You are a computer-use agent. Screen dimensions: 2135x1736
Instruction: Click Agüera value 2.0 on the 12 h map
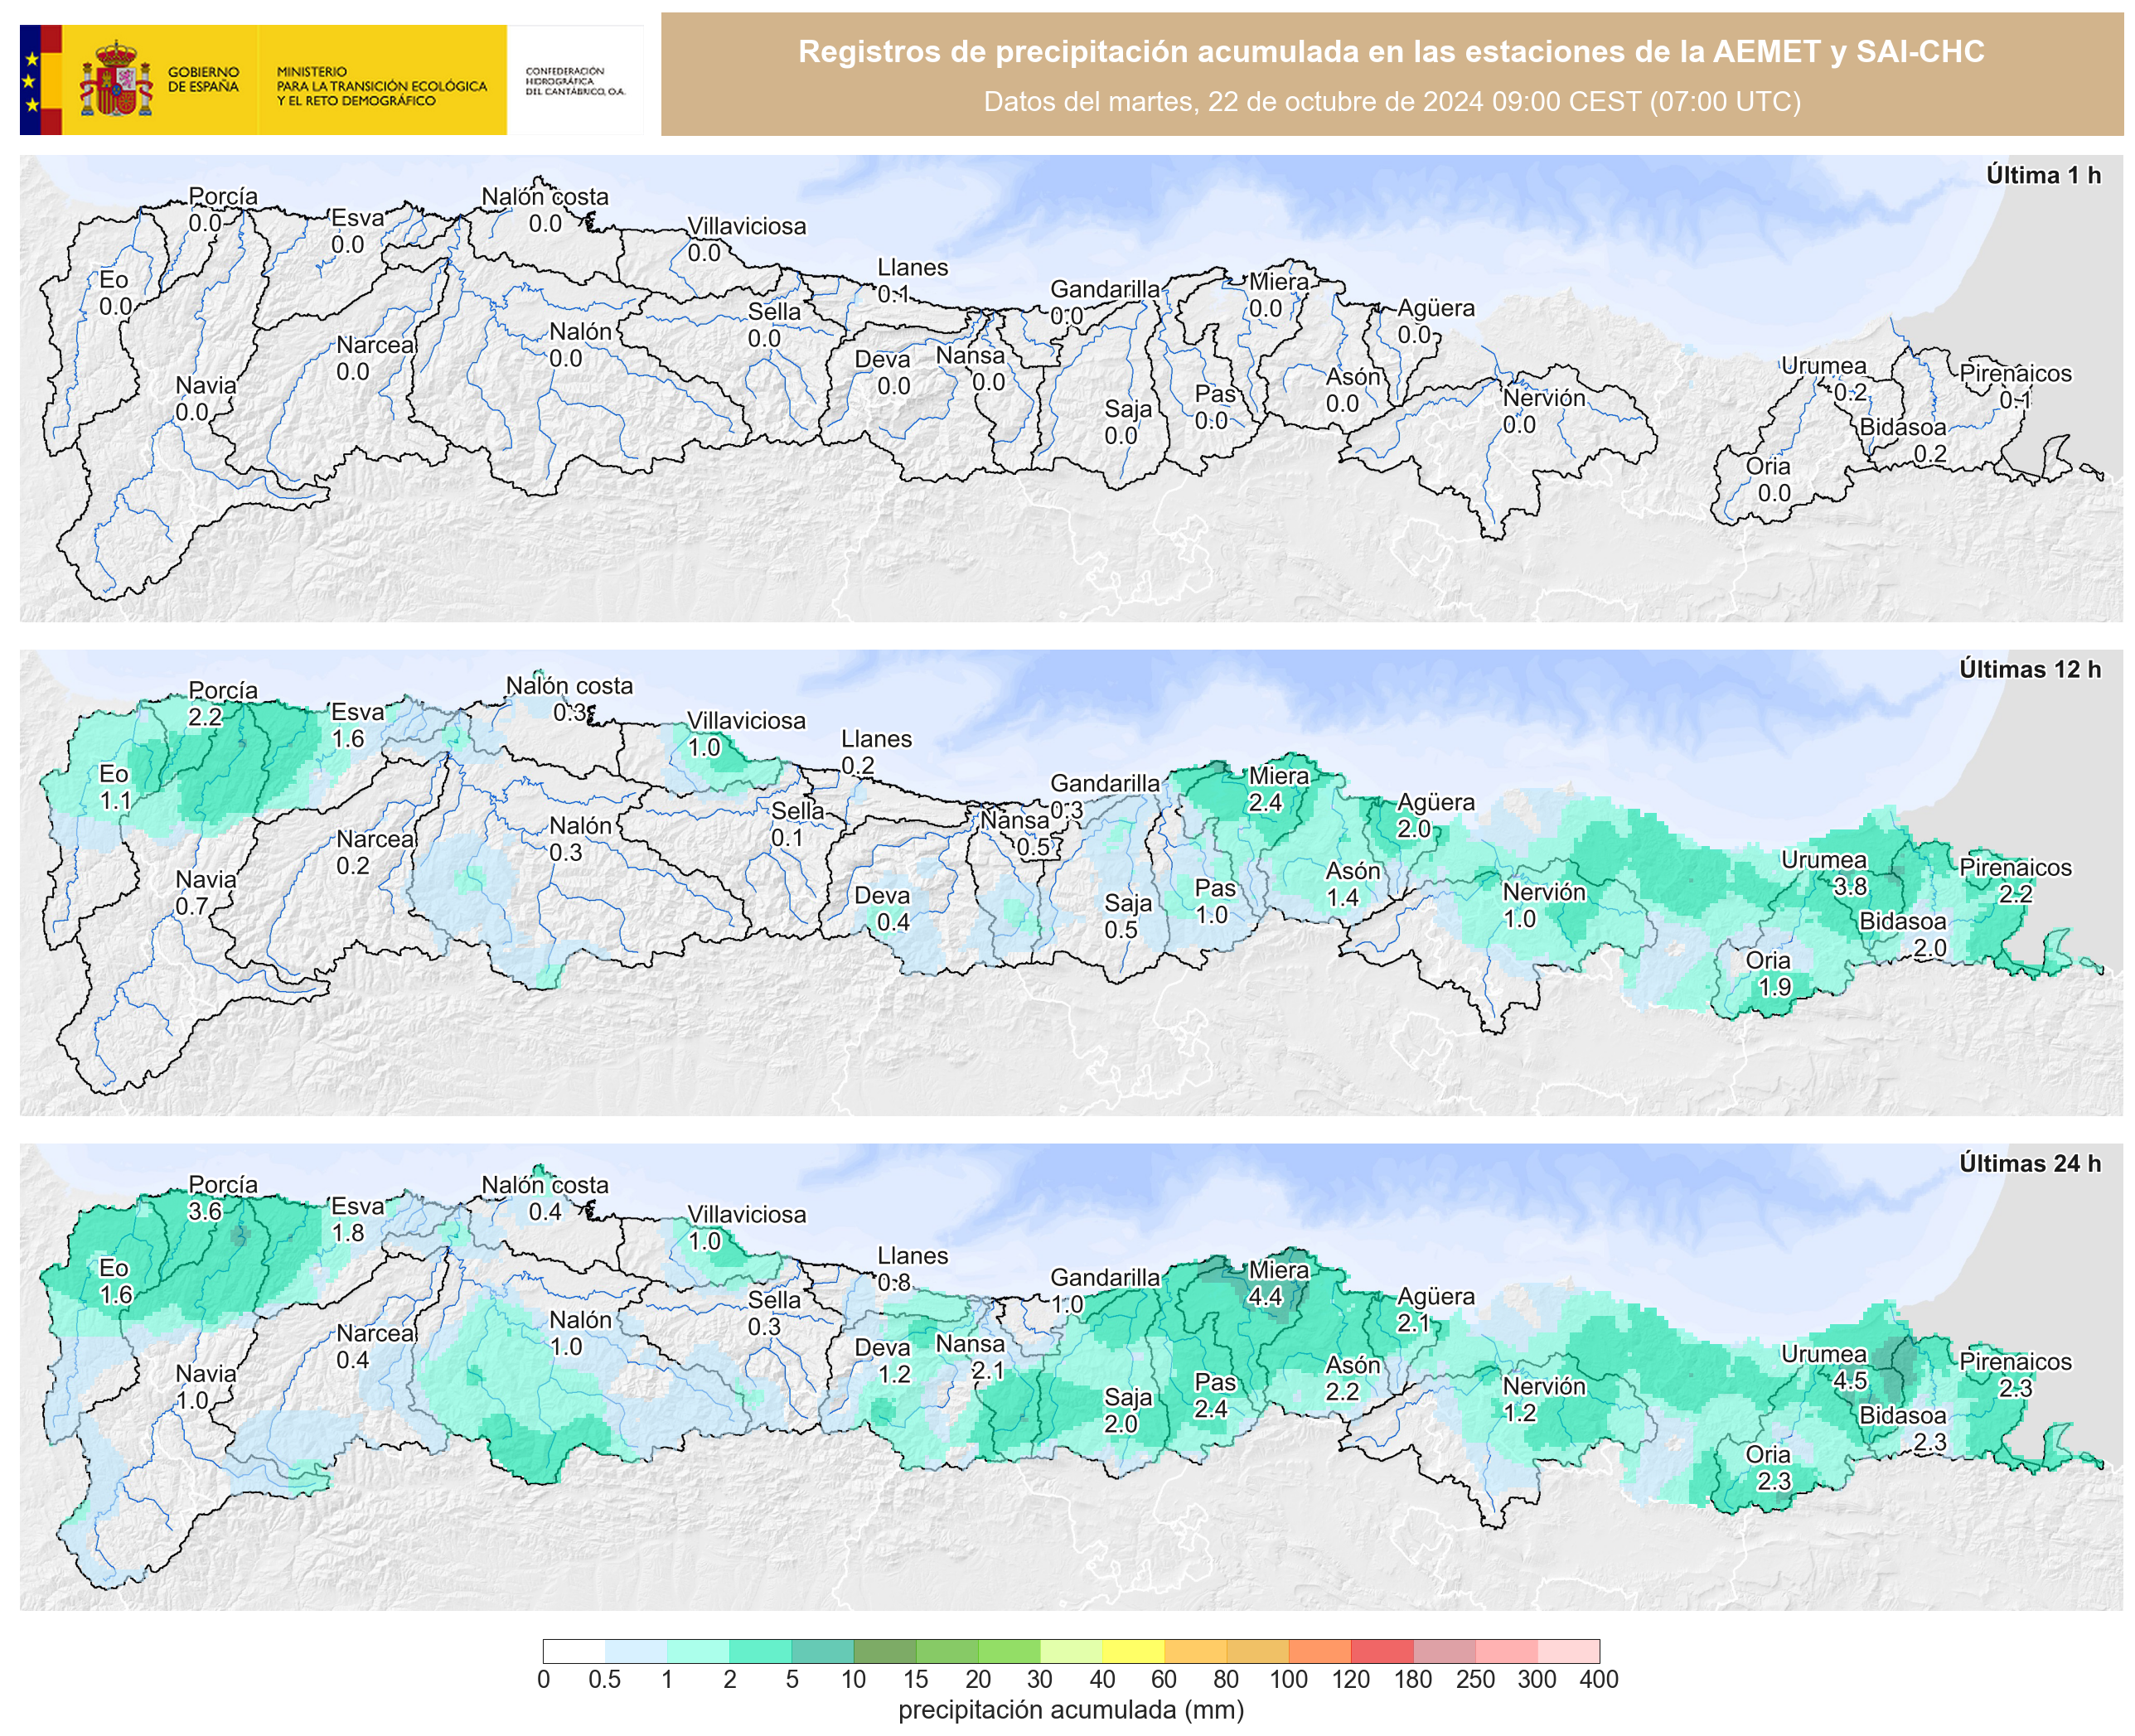point(1414,829)
